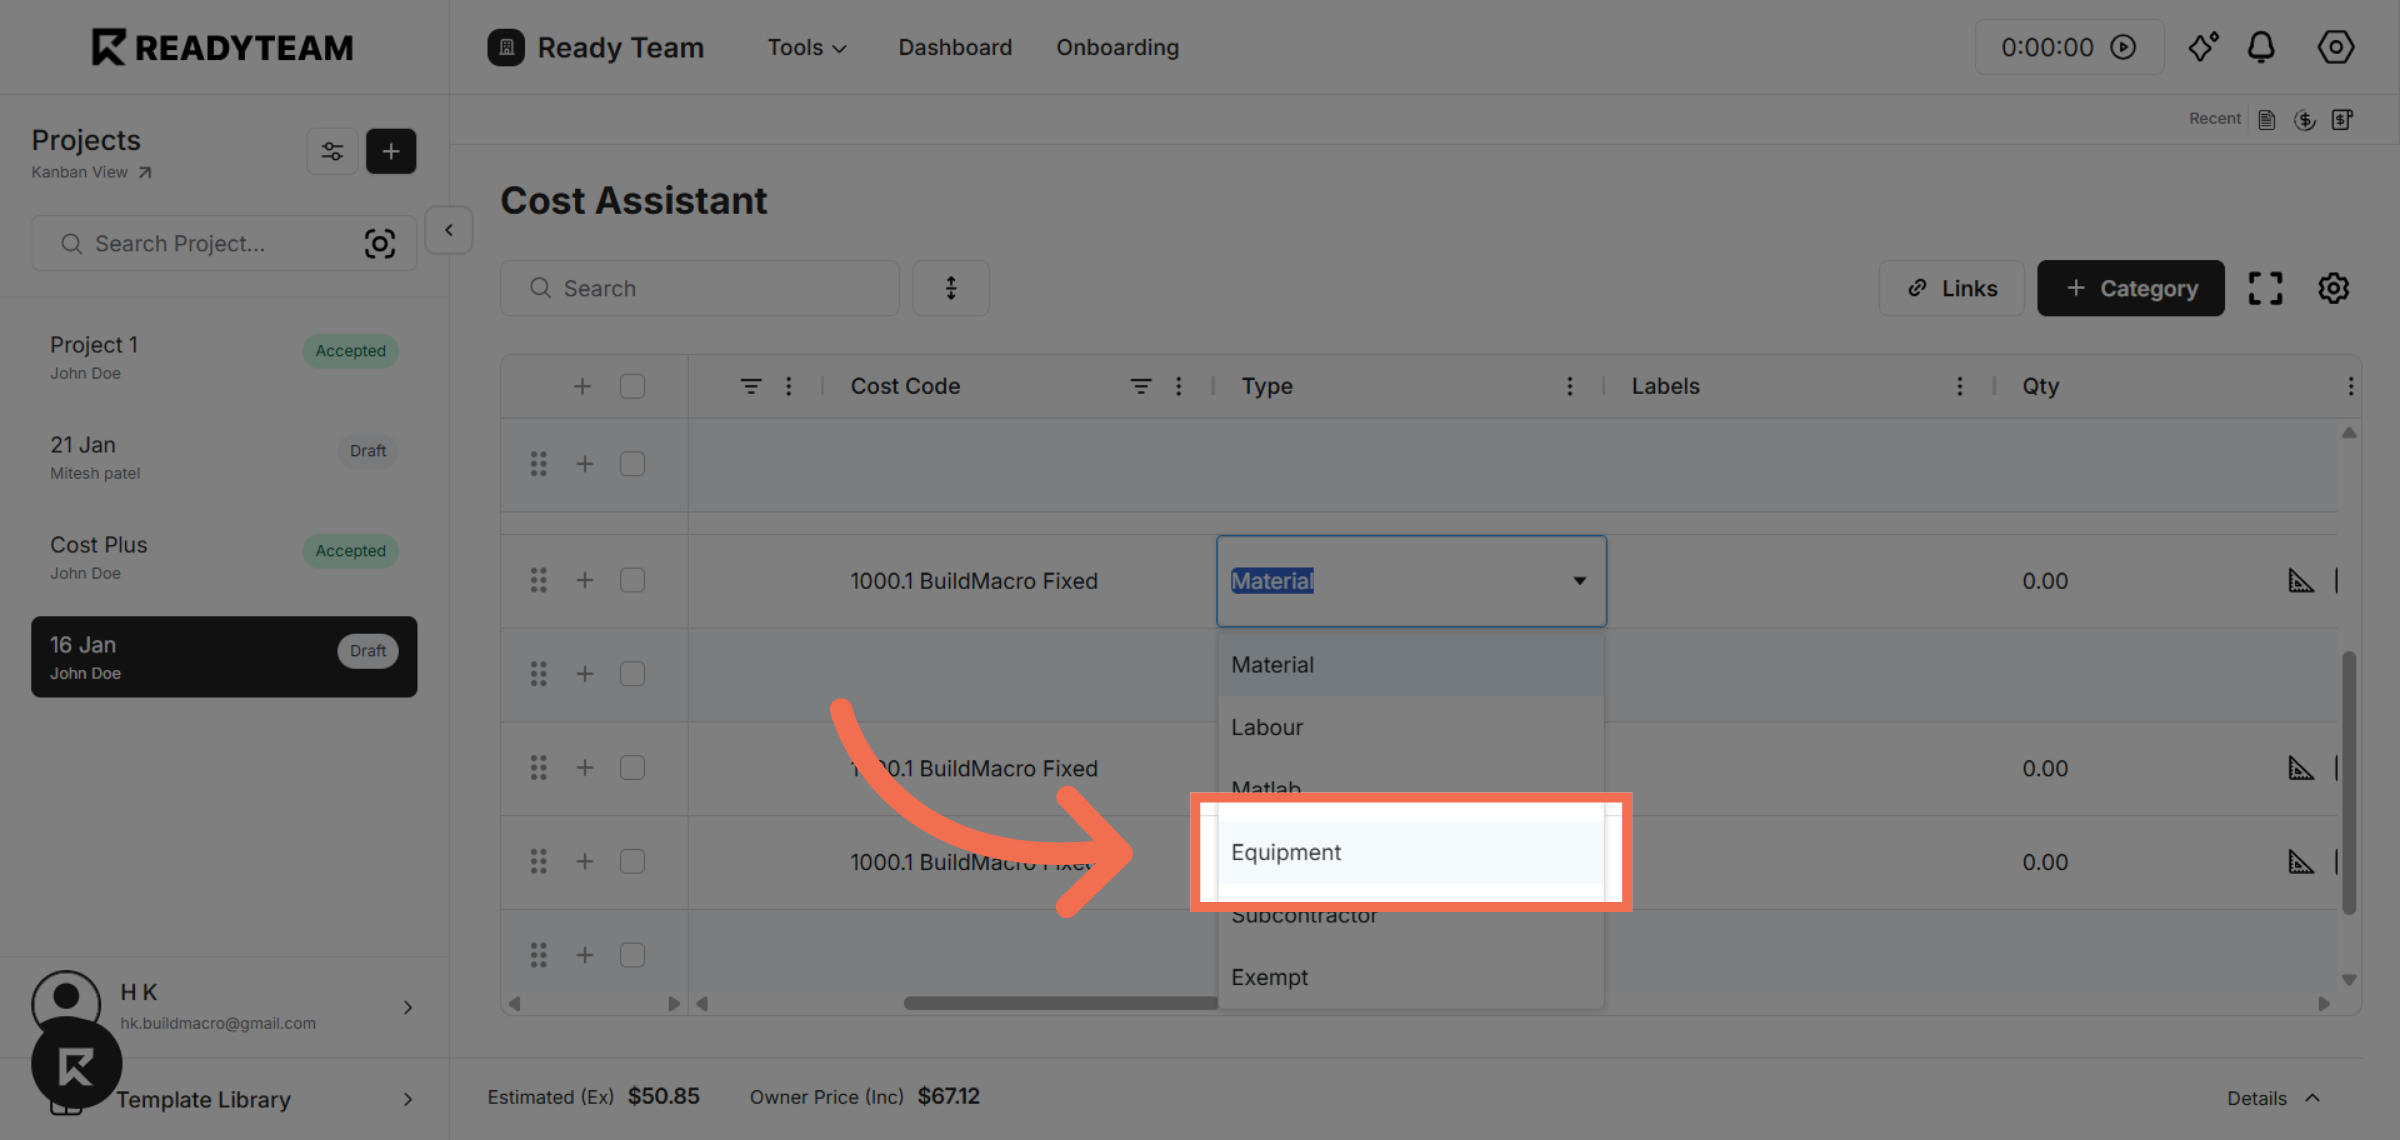This screenshot has height=1140, width=2400.
Task: Check the checkbox on the Material row
Action: [x=632, y=579]
